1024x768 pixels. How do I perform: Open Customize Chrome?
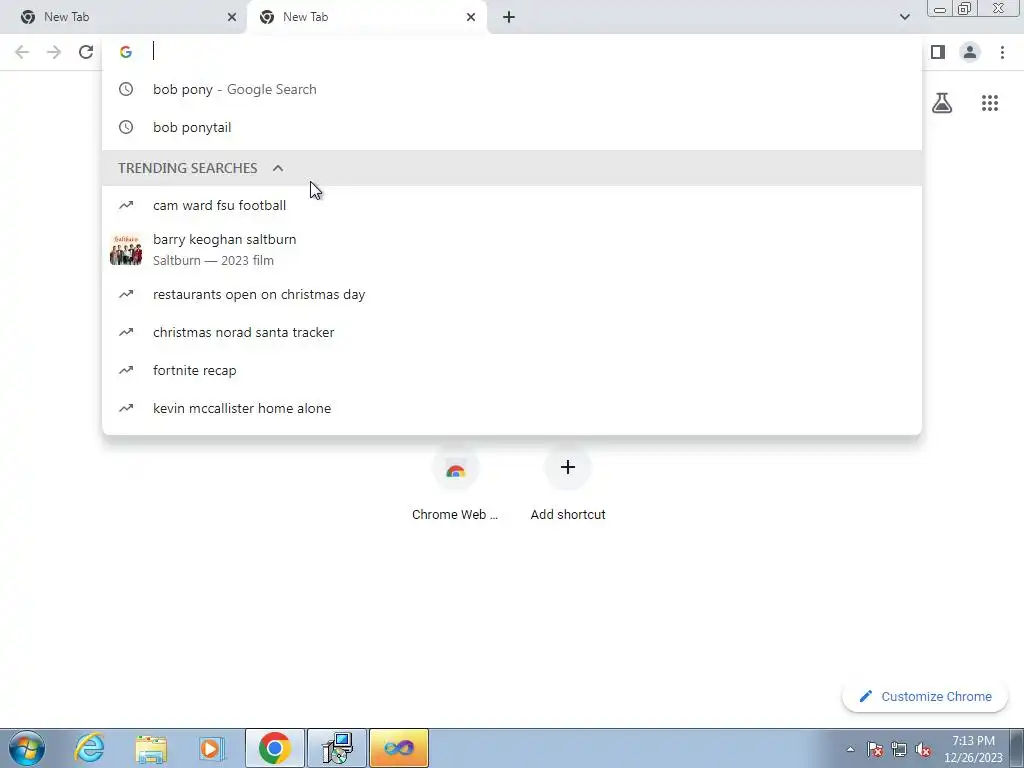(925, 697)
